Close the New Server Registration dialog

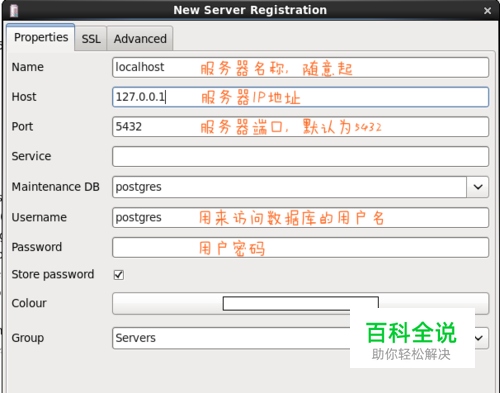[487, 11]
